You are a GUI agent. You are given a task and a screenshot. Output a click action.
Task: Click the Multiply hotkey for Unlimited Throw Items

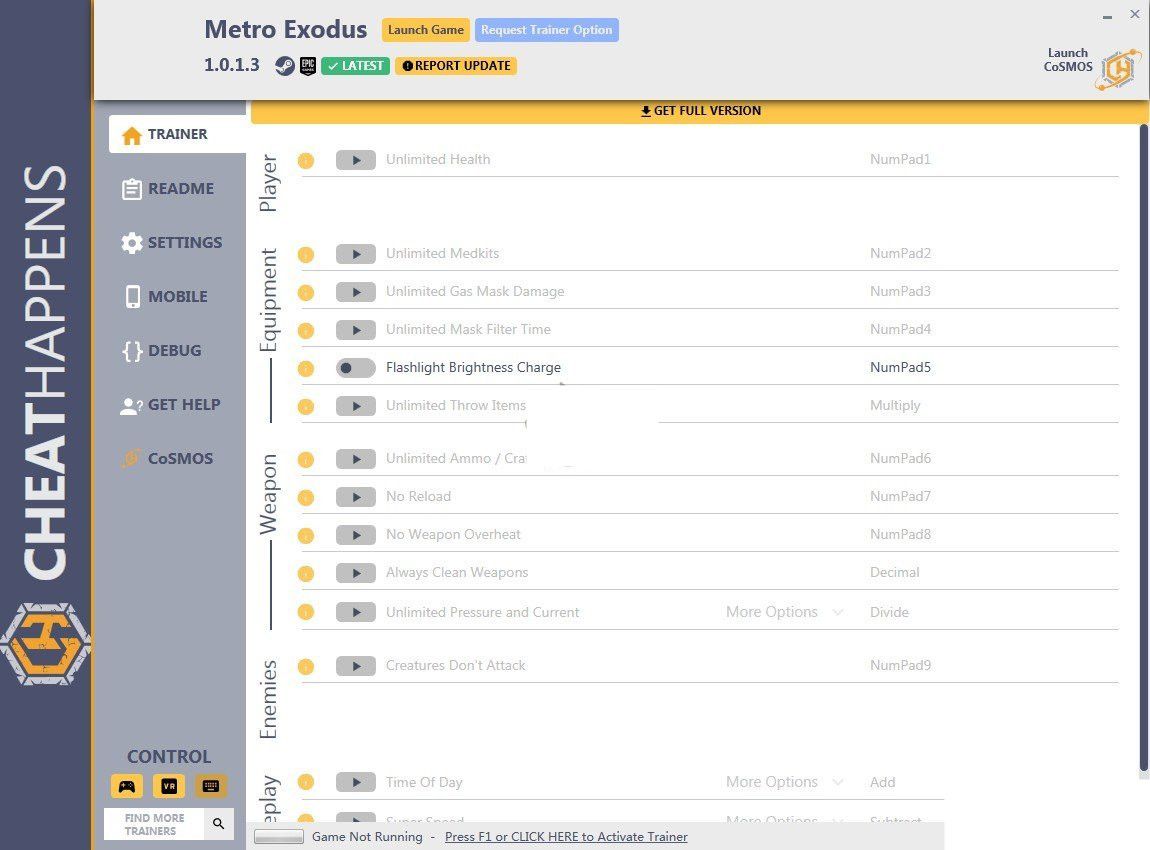point(895,406)
